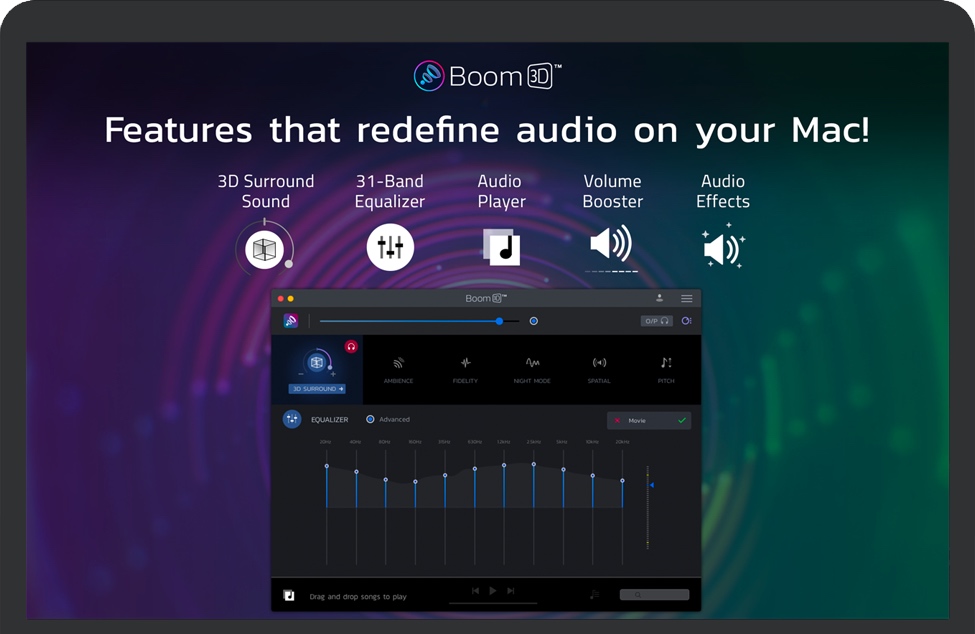Screen dimensions: 975x634
Task: Select the Pitch effect
Action: 666,369
